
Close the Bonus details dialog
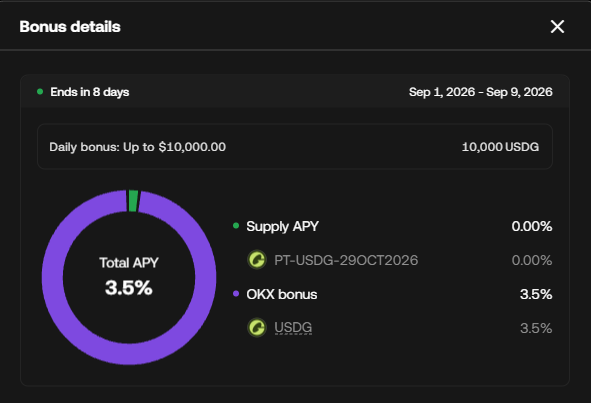pos(557,27)
